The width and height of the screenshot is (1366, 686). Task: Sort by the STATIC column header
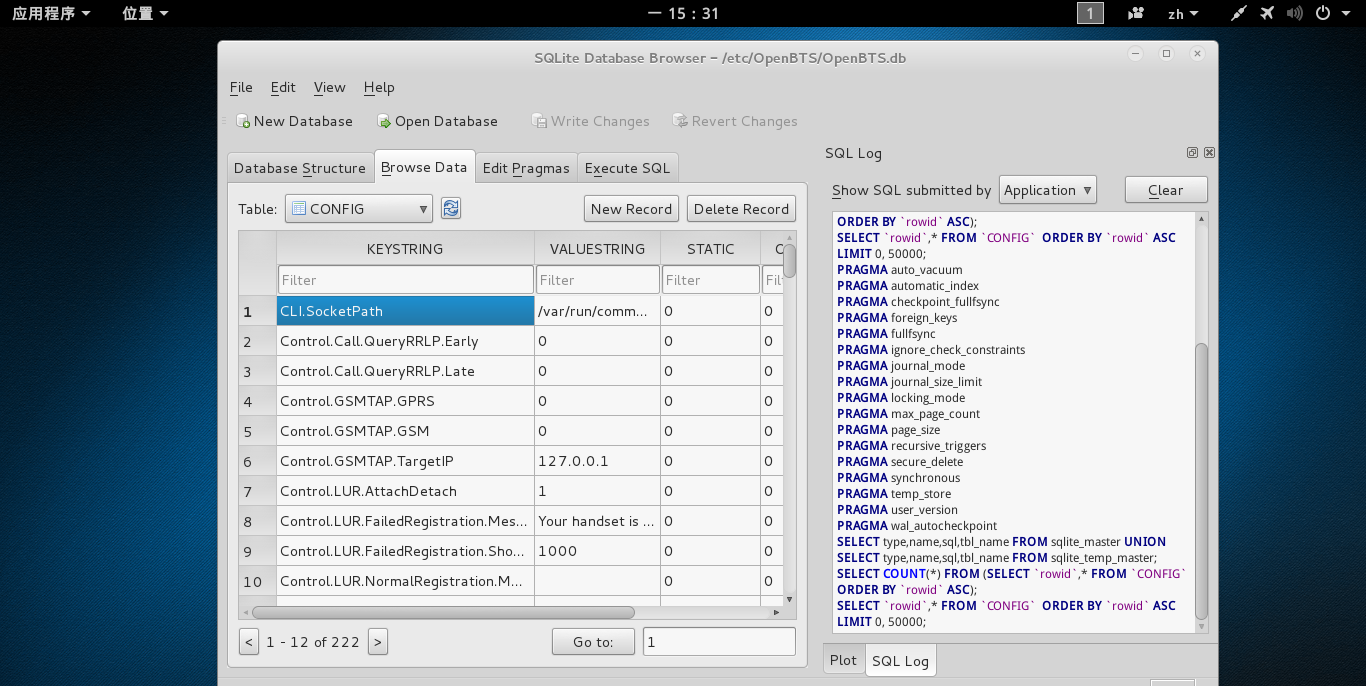[710, 249]
